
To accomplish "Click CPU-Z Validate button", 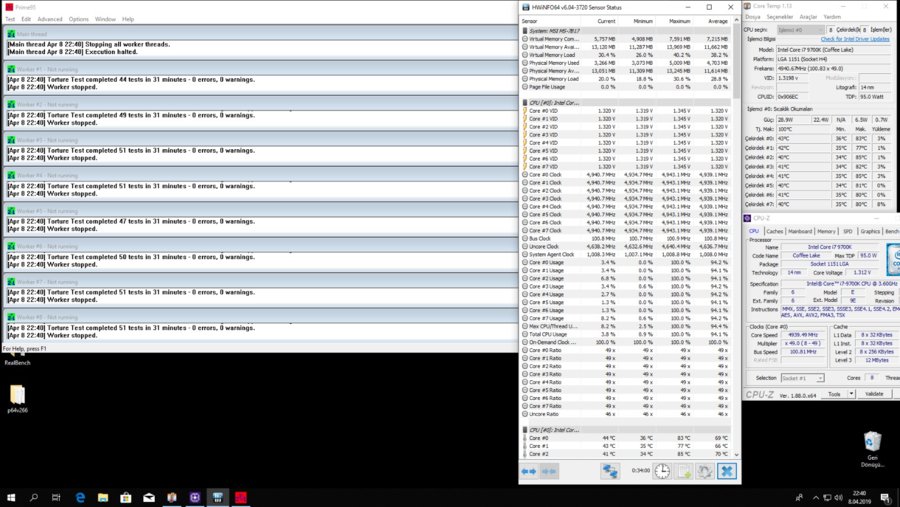I will click(x=874, y=394).
